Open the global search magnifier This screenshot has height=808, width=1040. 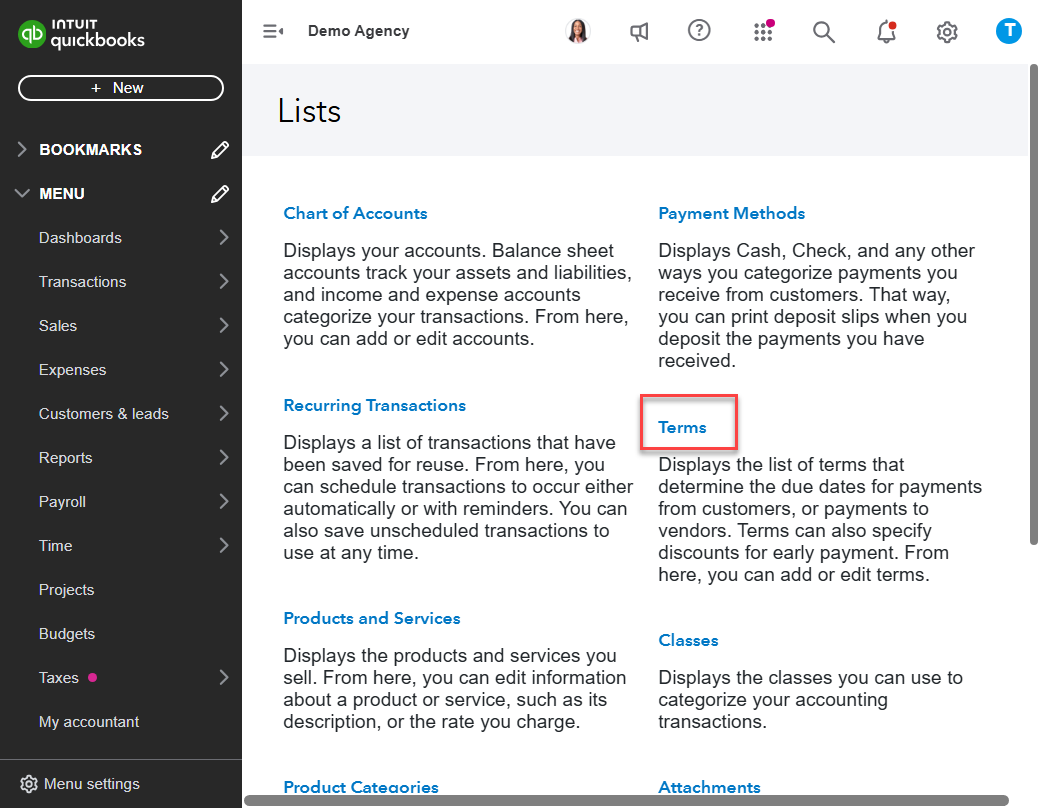tap(824, 31)
